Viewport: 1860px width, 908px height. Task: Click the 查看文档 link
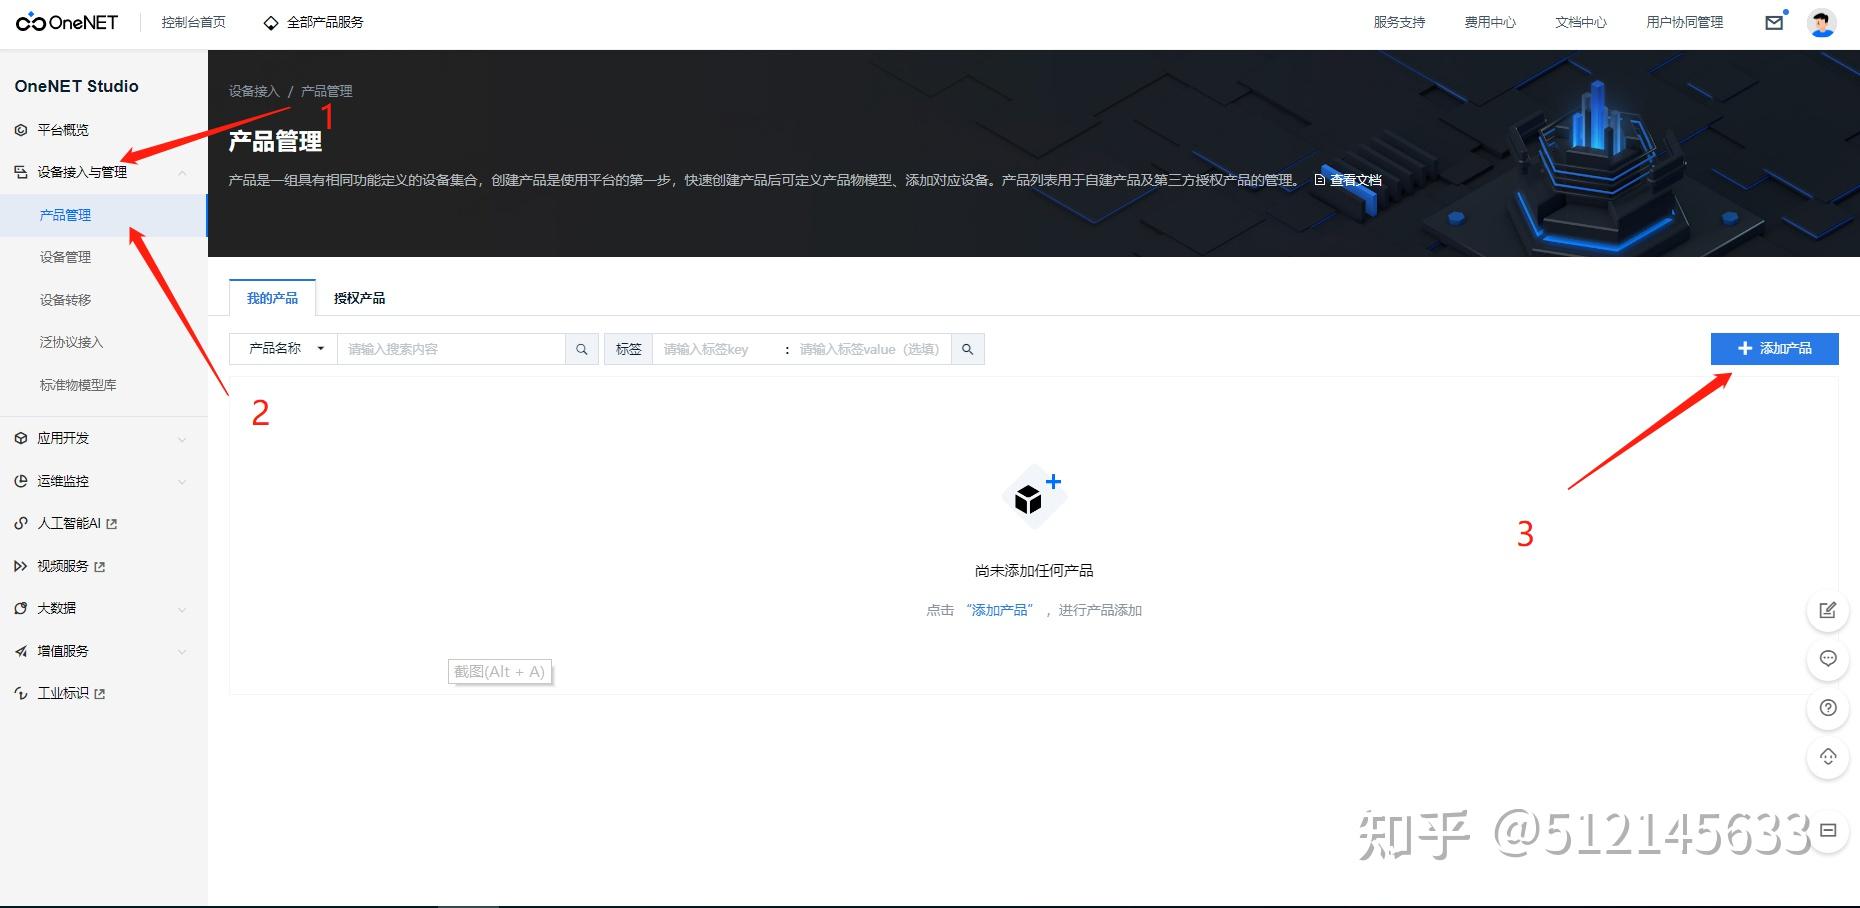click(x=1348, y=180)
